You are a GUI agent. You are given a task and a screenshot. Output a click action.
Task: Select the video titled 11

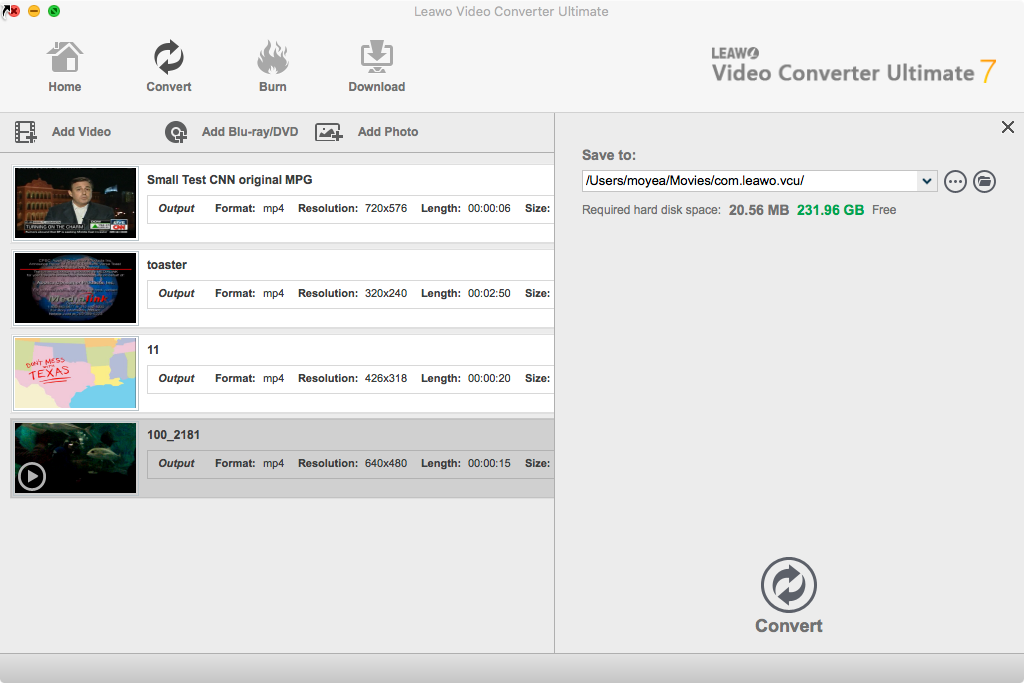click(153, 350)
